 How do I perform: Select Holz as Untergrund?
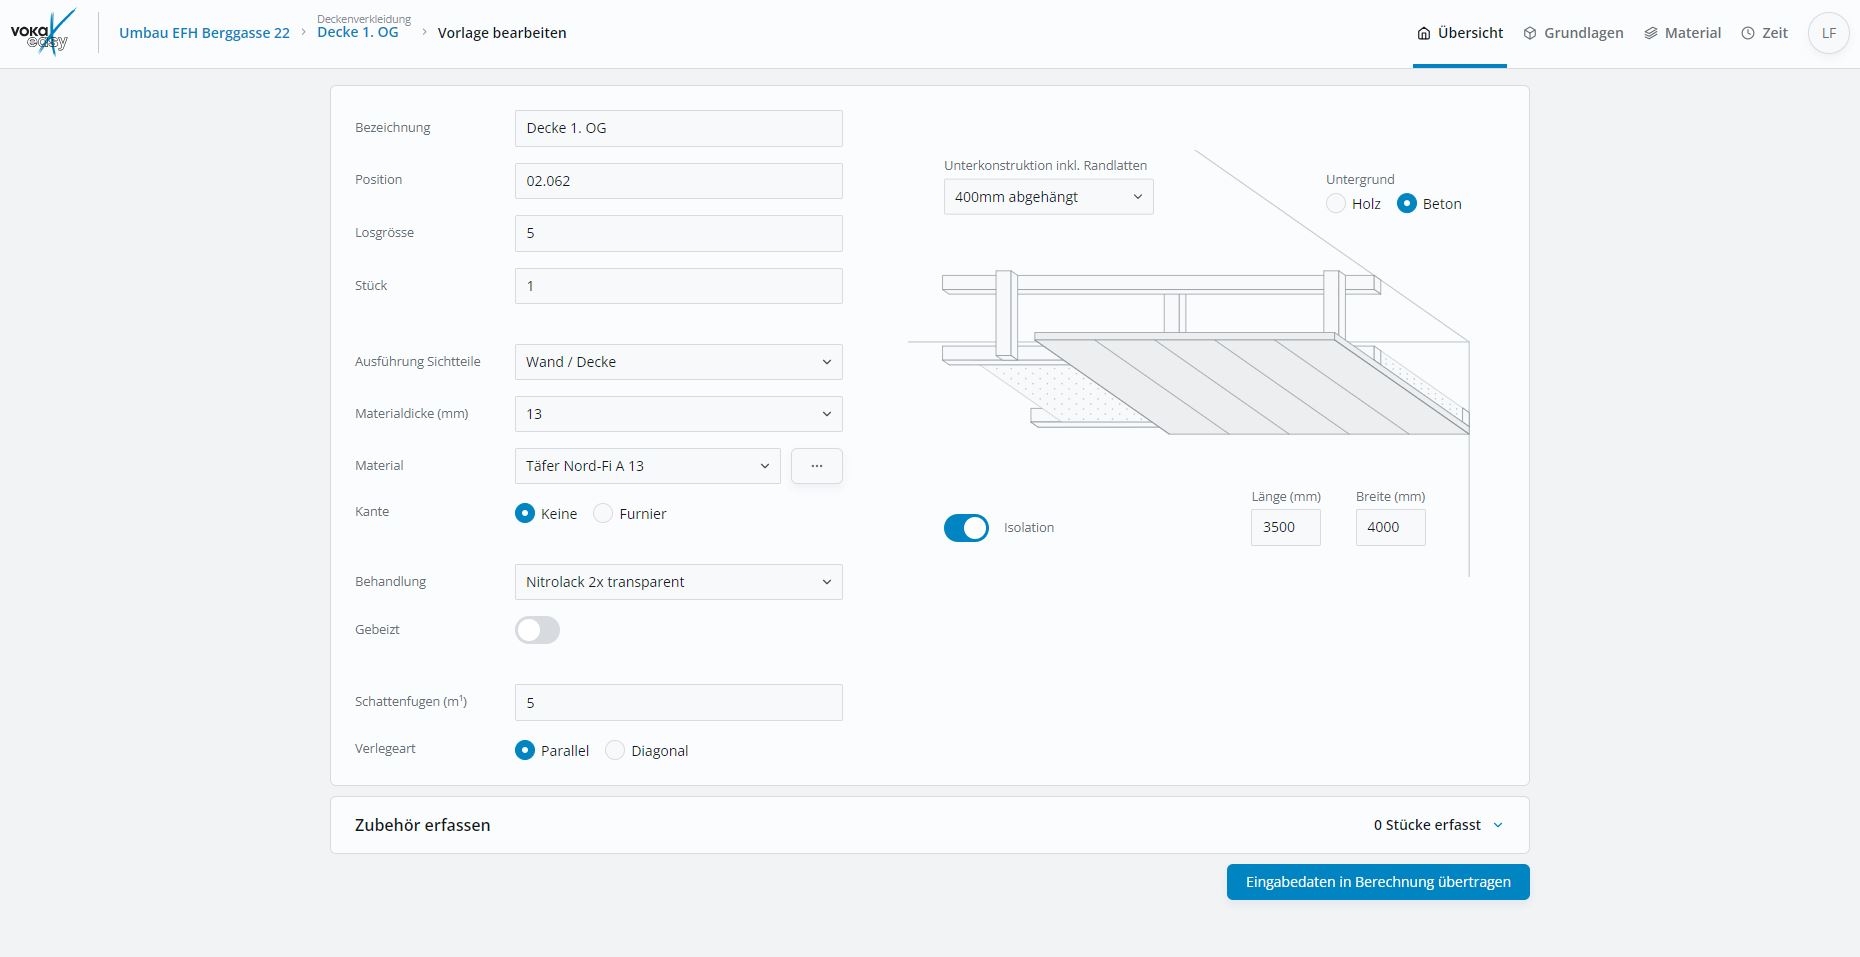(1336, 204)
